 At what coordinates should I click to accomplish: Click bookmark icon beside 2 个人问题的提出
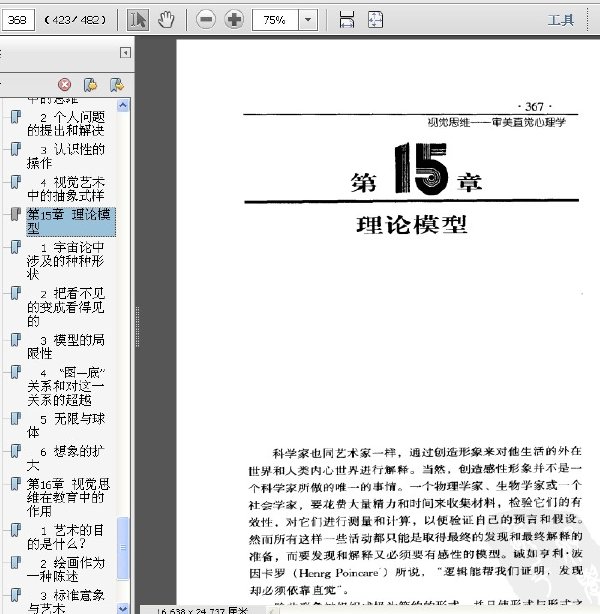pos(16,117)
